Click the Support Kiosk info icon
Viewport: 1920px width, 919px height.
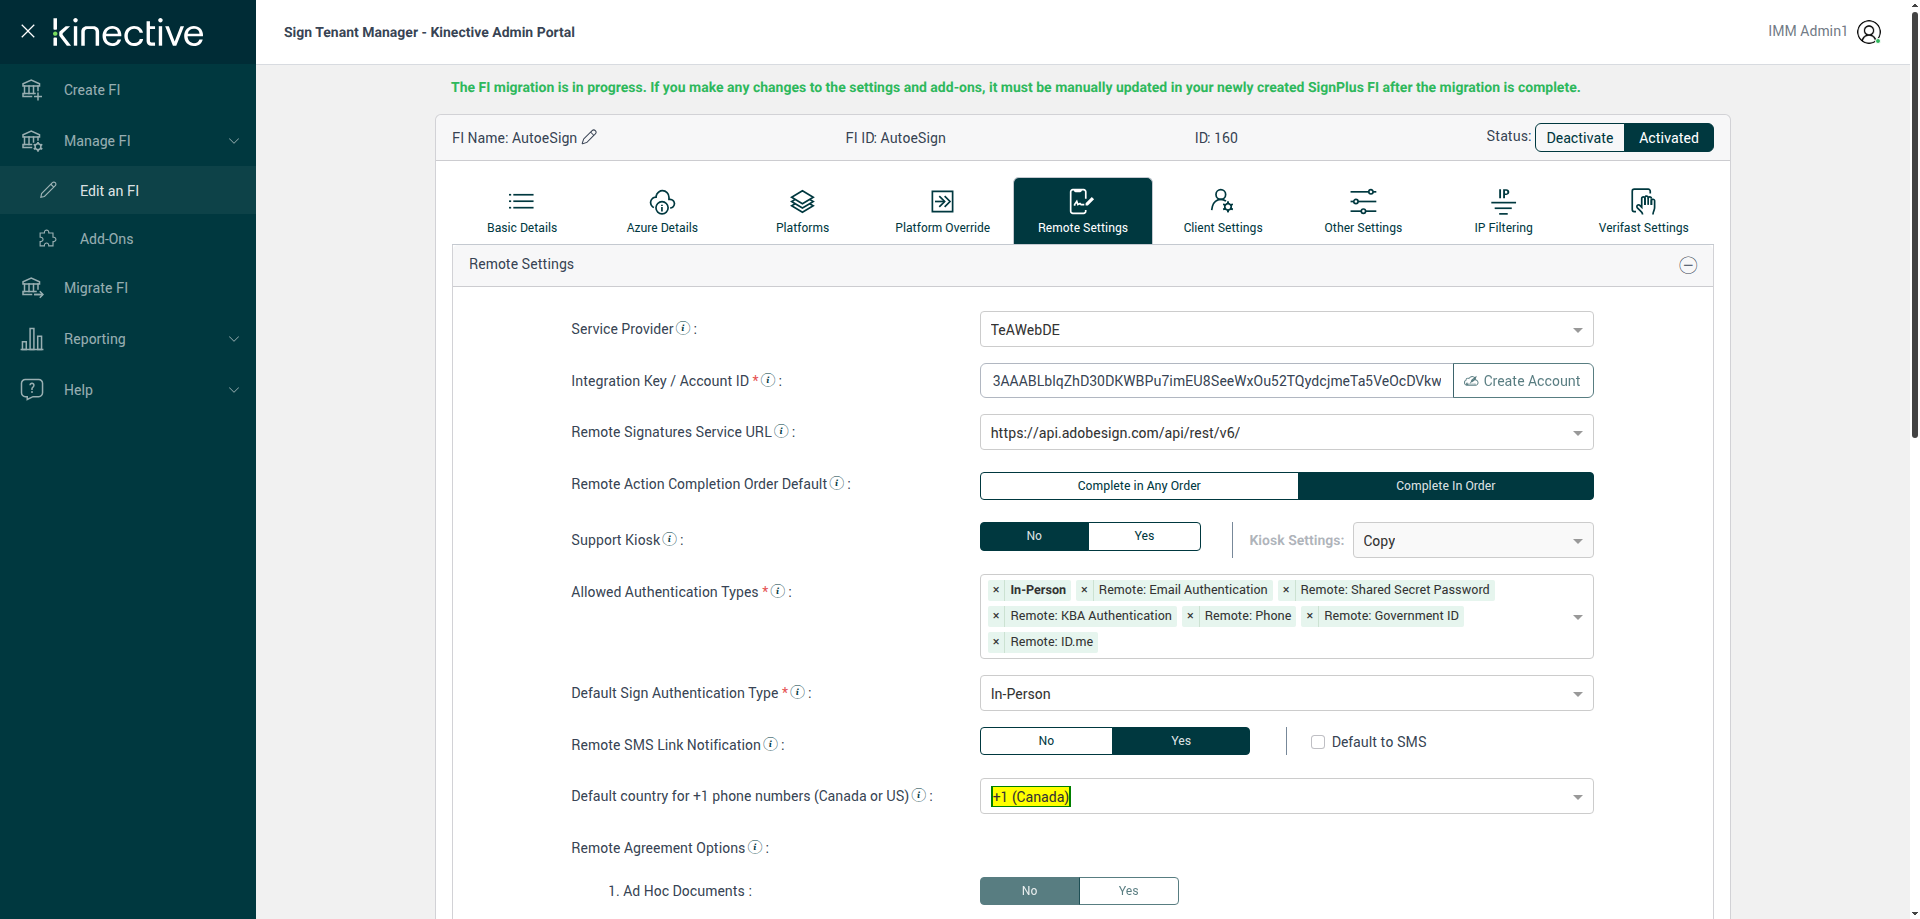[x=670, y=539]
